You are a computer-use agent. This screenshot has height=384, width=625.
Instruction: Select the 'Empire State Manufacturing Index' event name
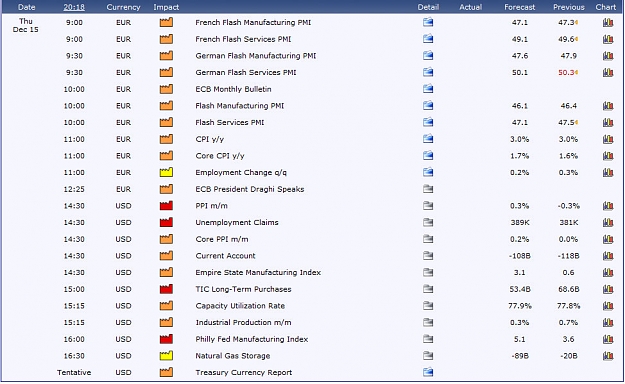click(258, 272)
